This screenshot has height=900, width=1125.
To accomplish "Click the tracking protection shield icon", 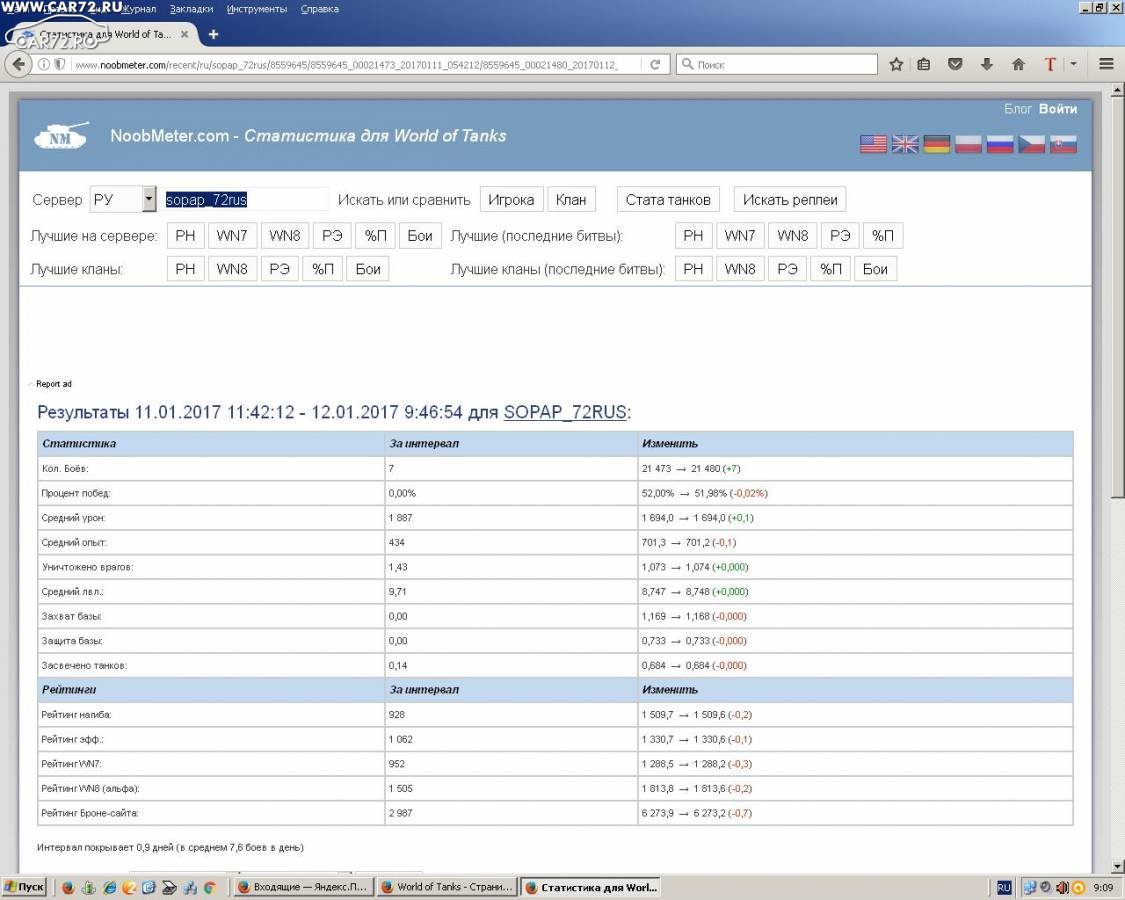I will tap(60, 65).
